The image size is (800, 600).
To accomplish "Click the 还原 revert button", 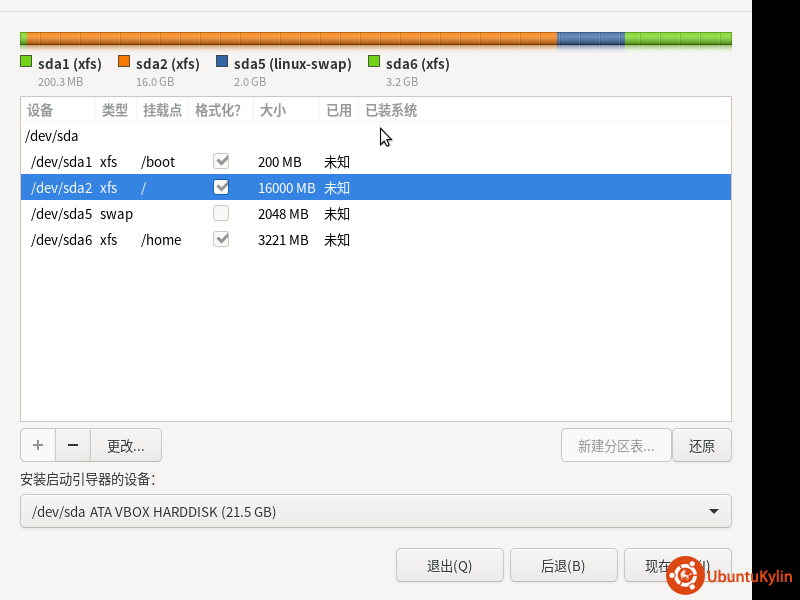I will pyautogui.click(x=701, y=446).
